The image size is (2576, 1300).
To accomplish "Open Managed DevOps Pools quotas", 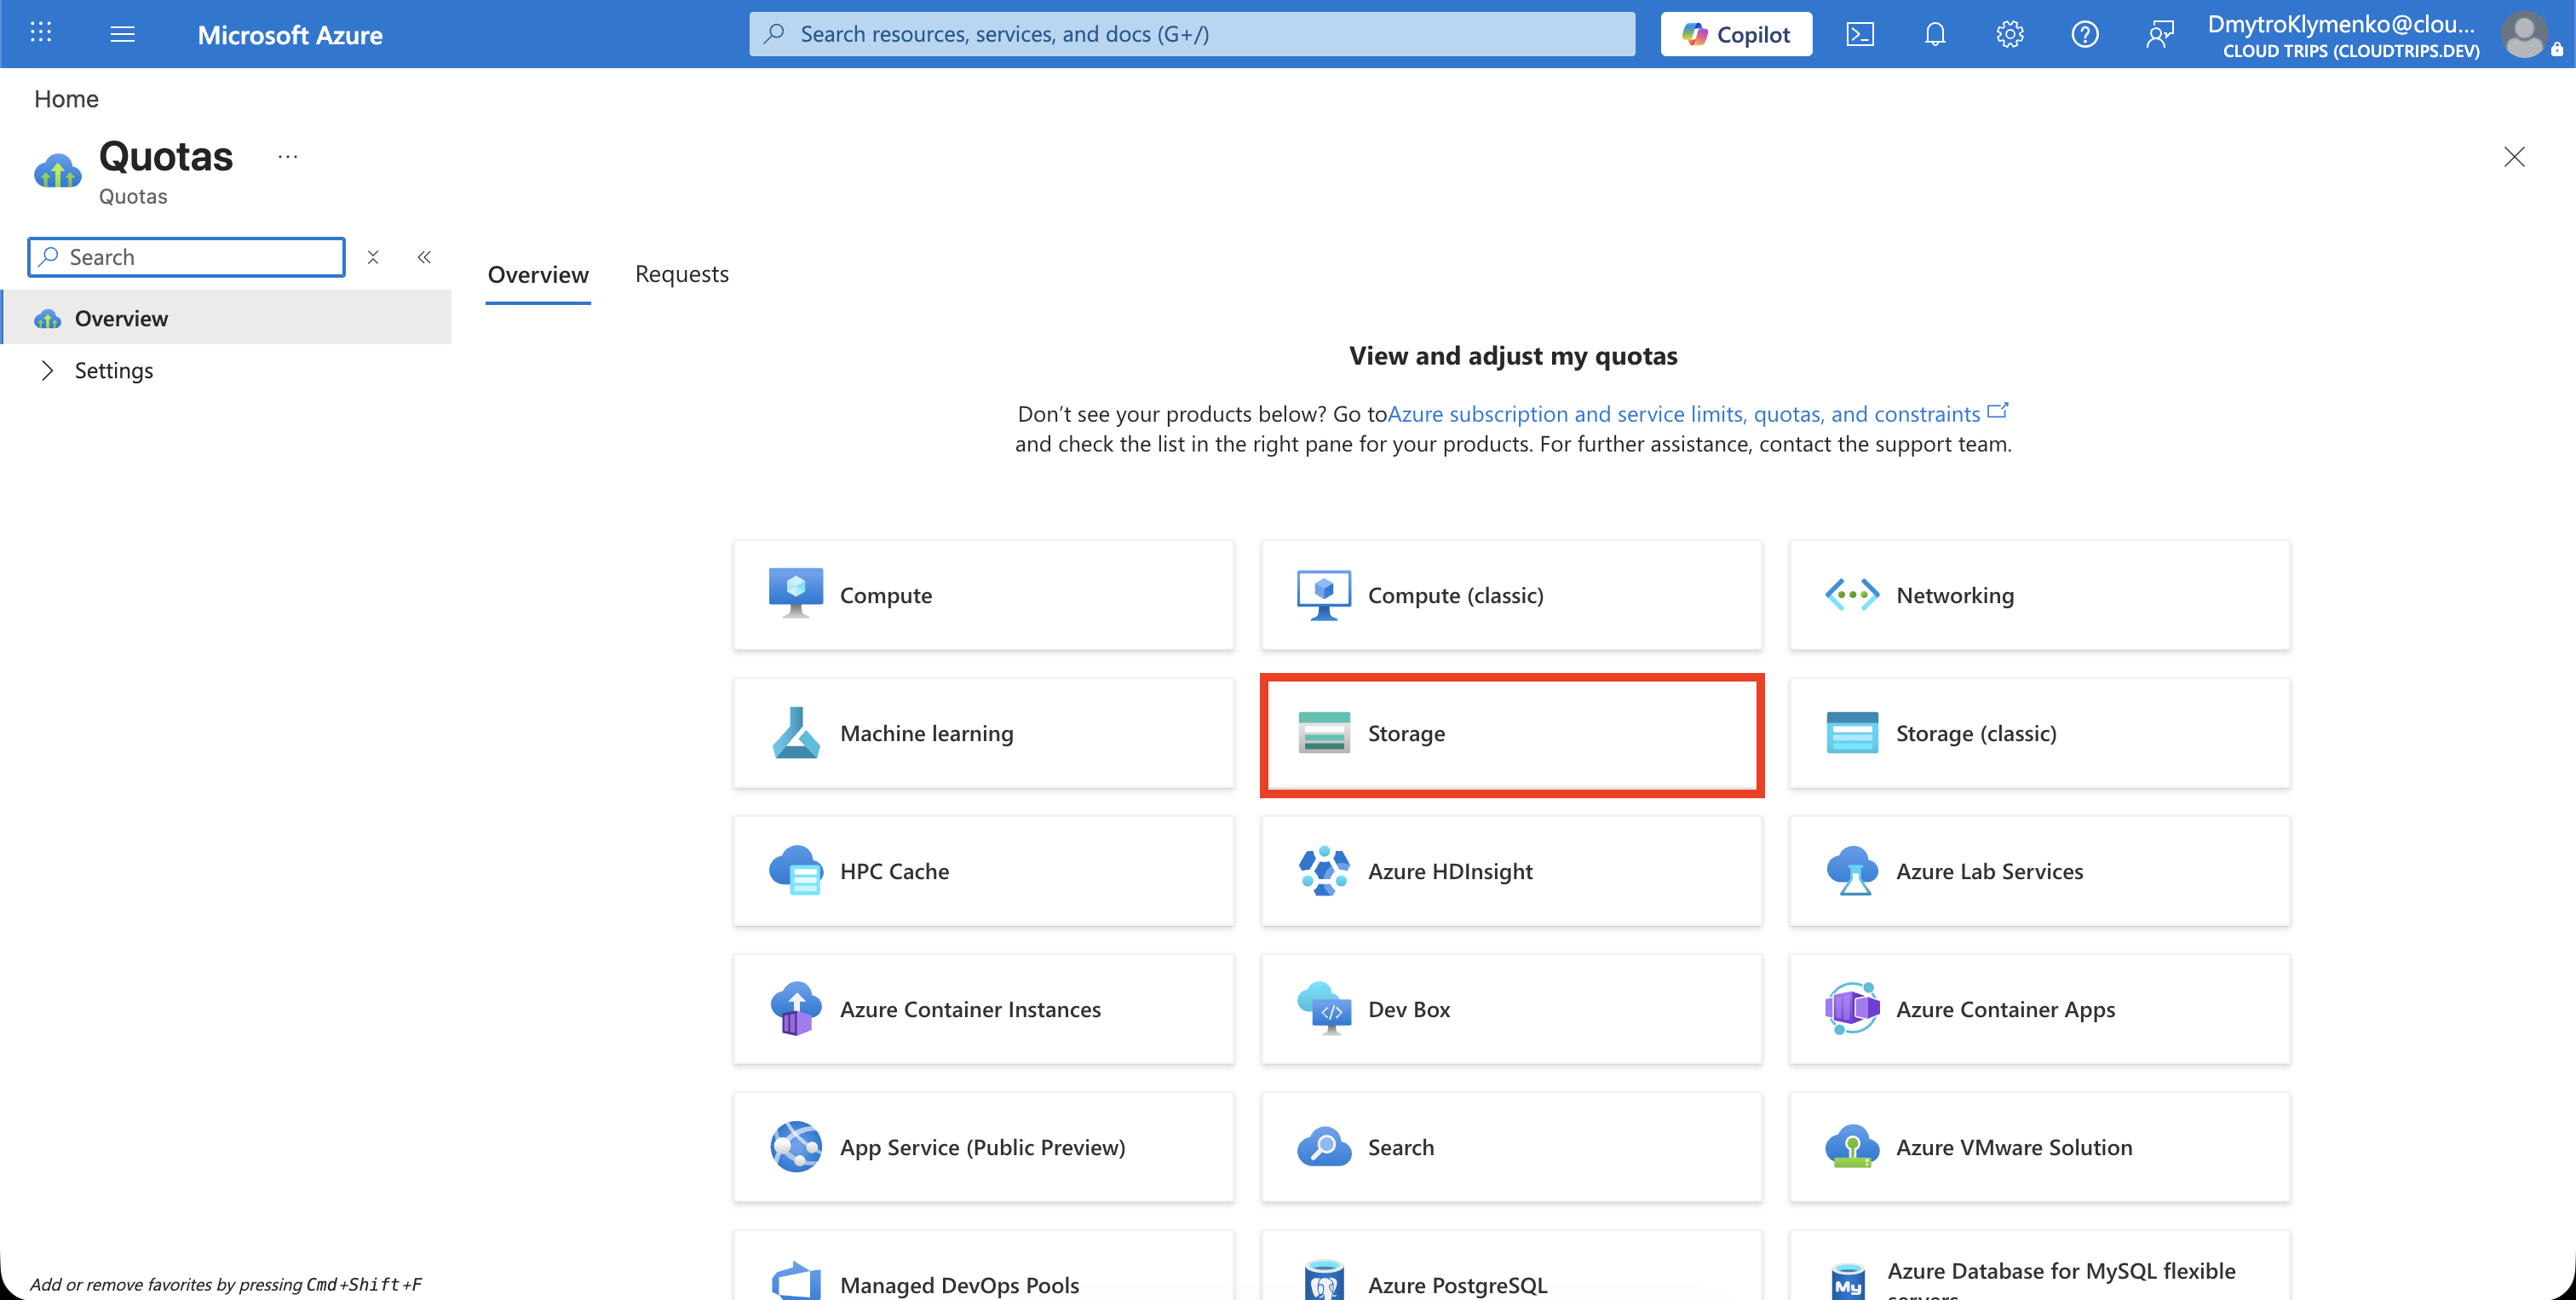I will tap(983, 1265).
